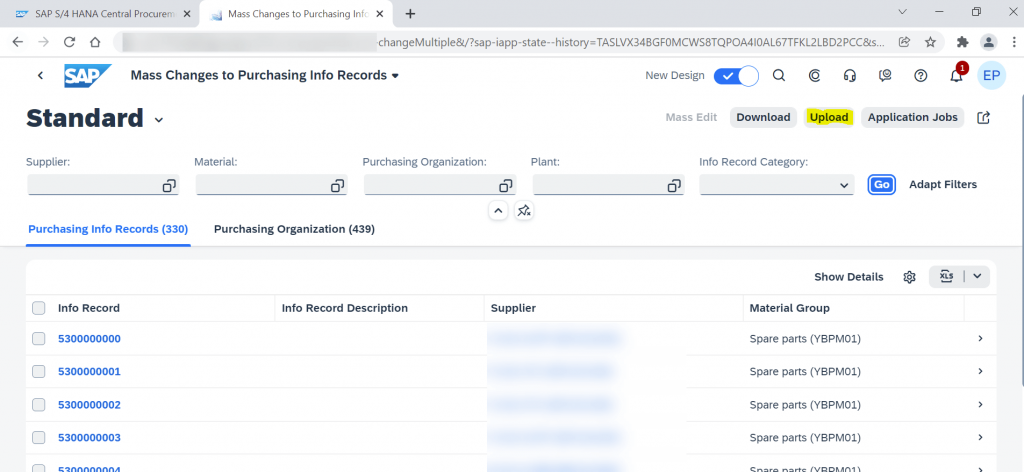This screenshot has width=1024, height=472.
Task: Open value help for Supplier field
Action: [169, 185]
